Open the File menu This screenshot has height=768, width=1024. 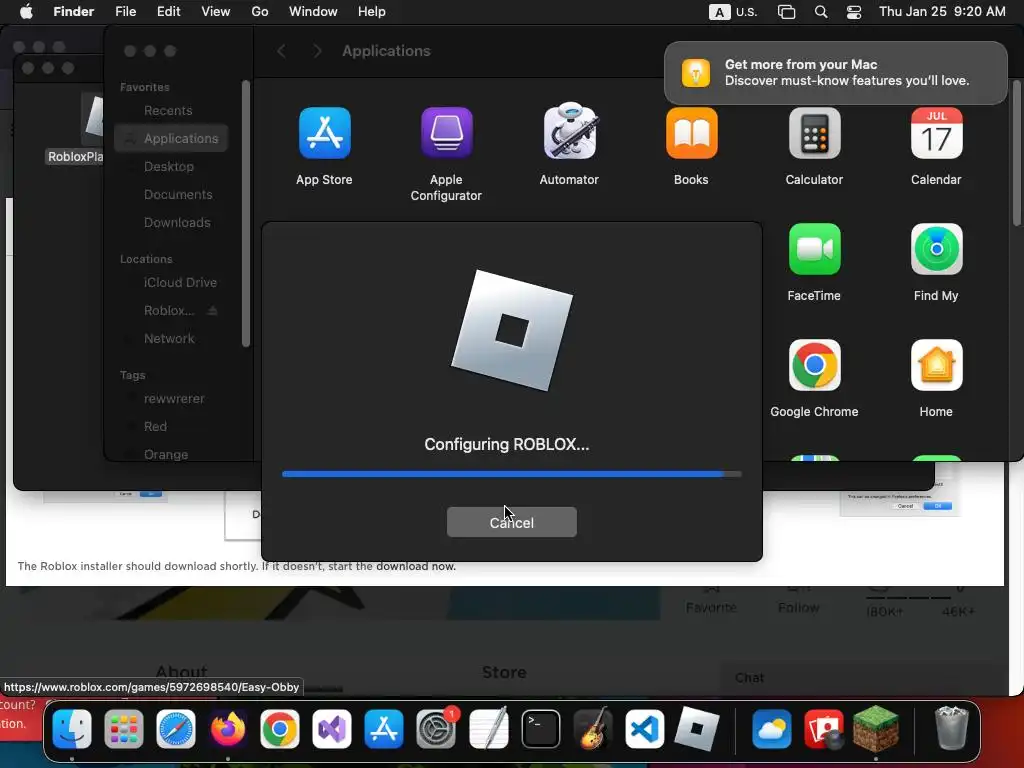click(x=125, y=12)
